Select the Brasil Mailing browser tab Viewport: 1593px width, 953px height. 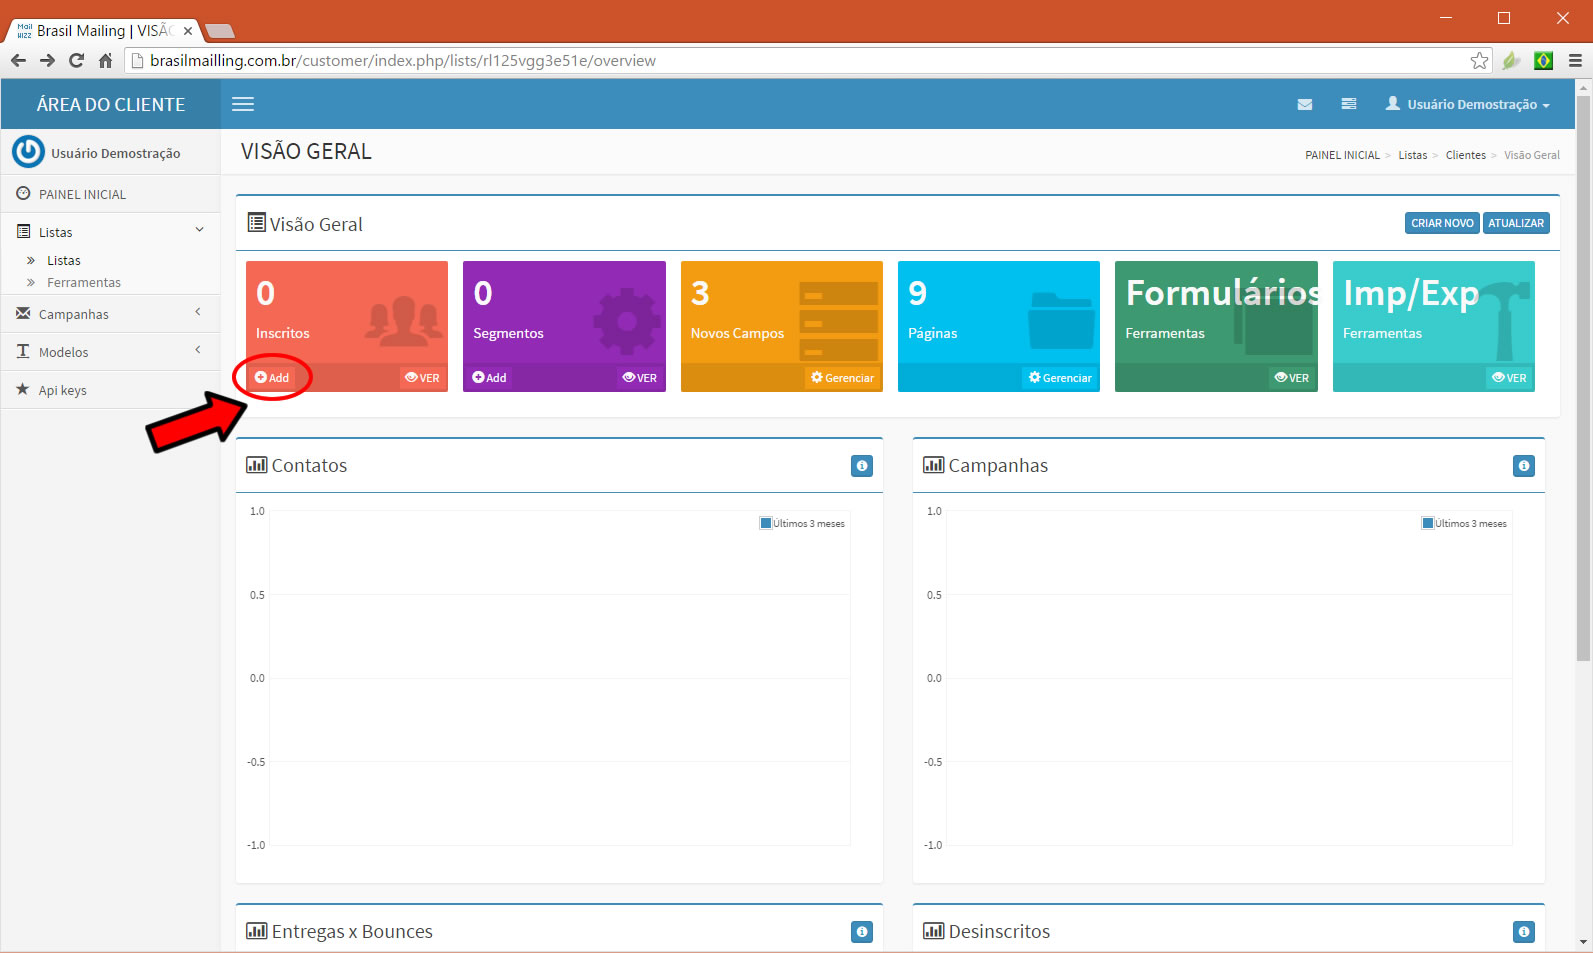click(x=105, y=31)
